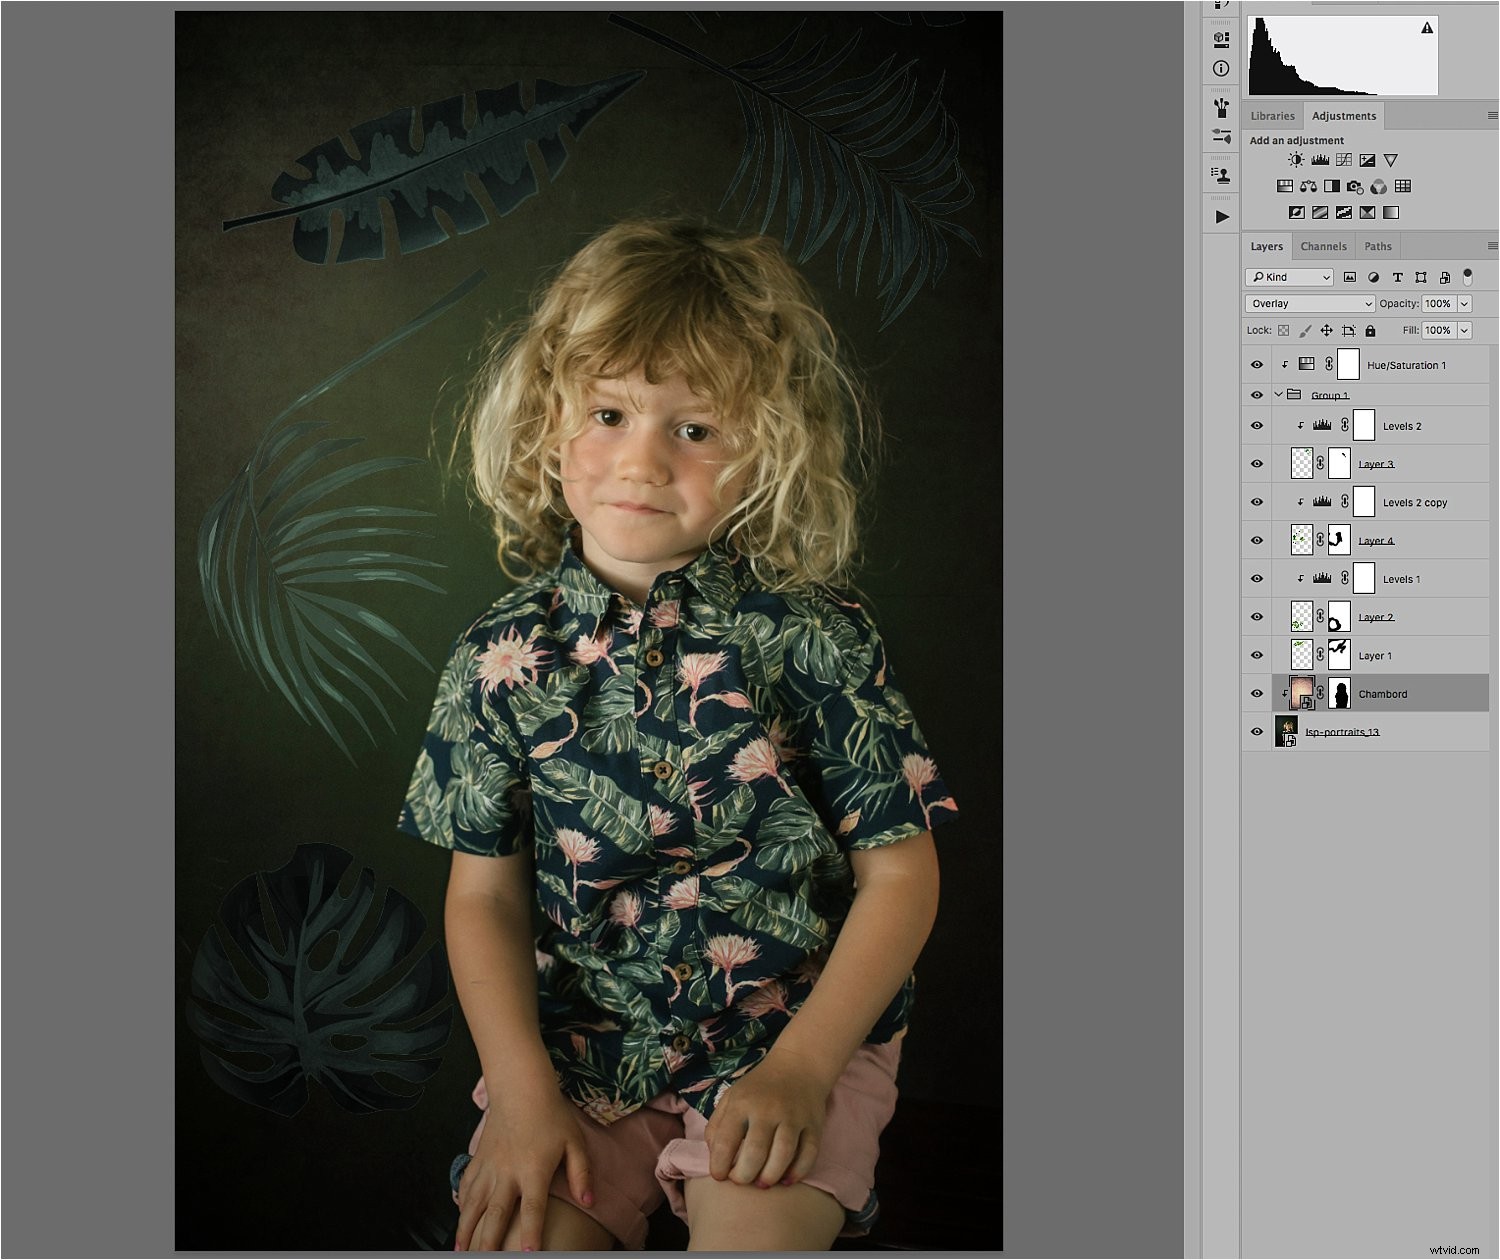The image size is (1500, 1260).
Task: Add a Curves adjustment layer
Action: tap(1343, 159)
